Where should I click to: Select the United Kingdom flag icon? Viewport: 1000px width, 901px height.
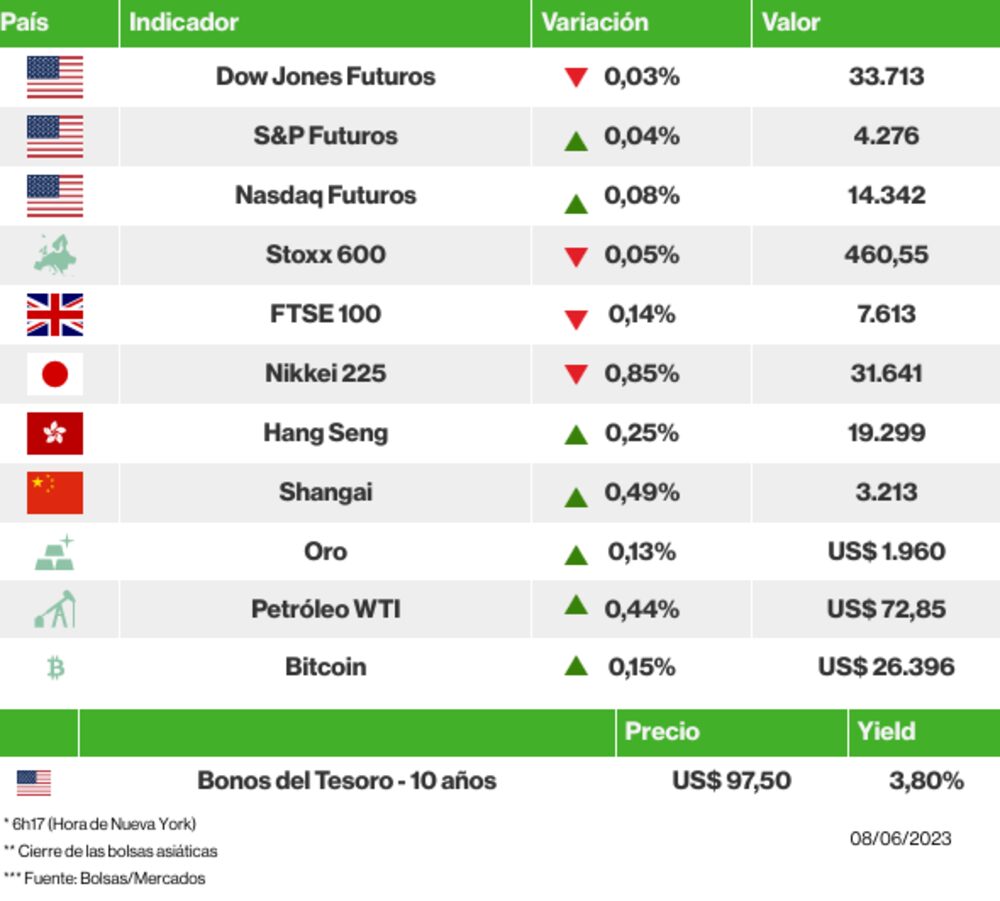click(x=55, y=314)
